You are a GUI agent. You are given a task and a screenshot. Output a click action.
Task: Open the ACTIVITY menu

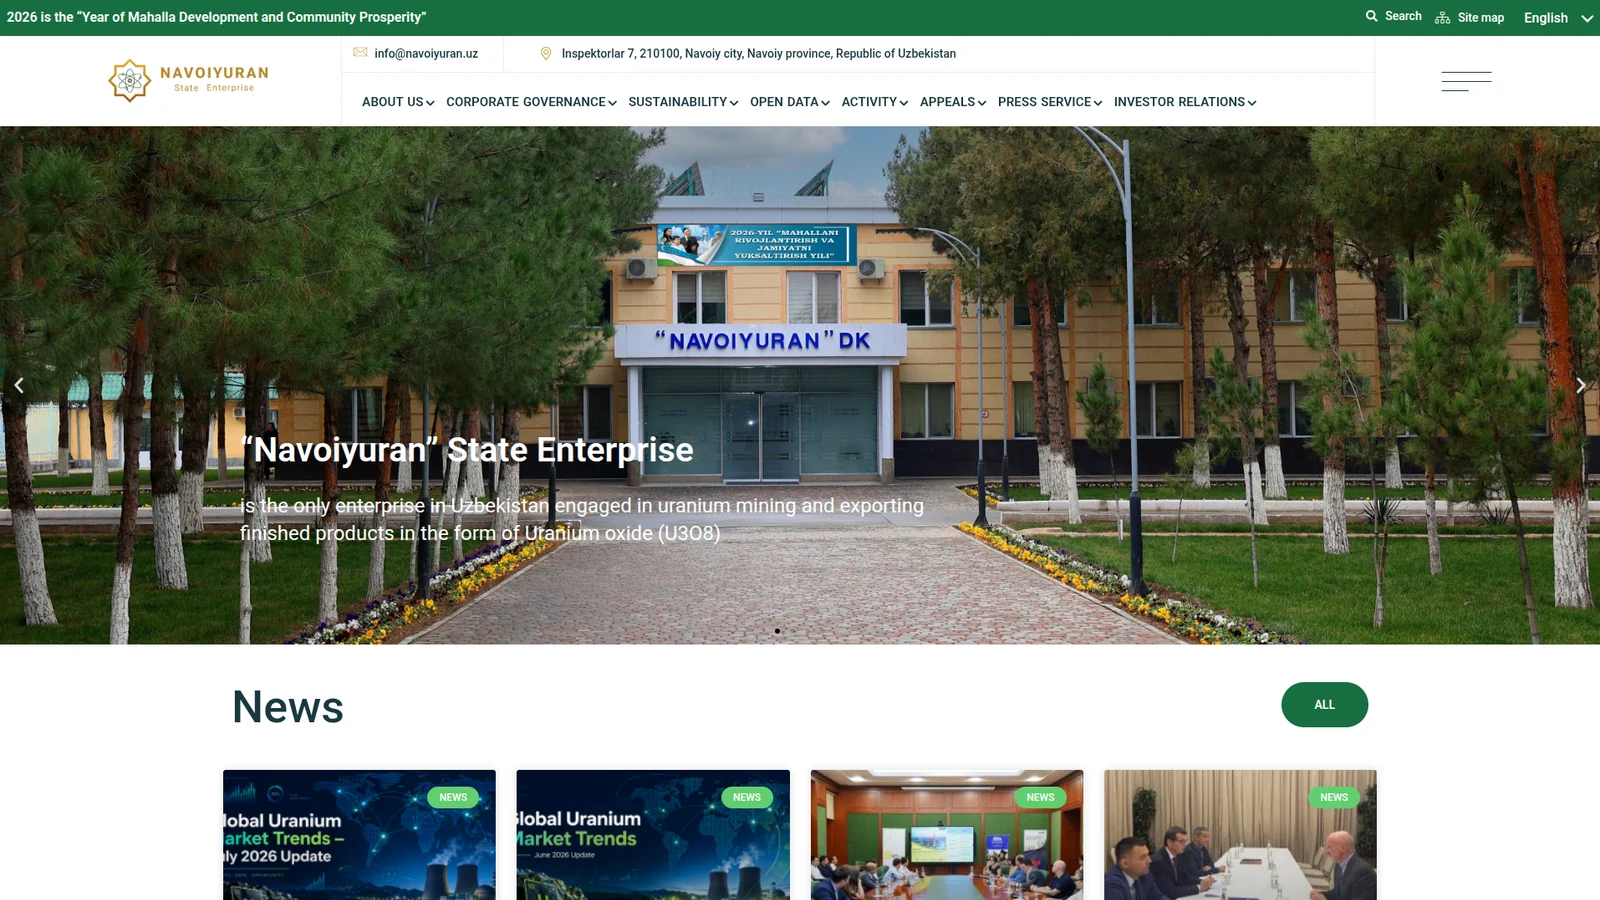click(875, 102)
